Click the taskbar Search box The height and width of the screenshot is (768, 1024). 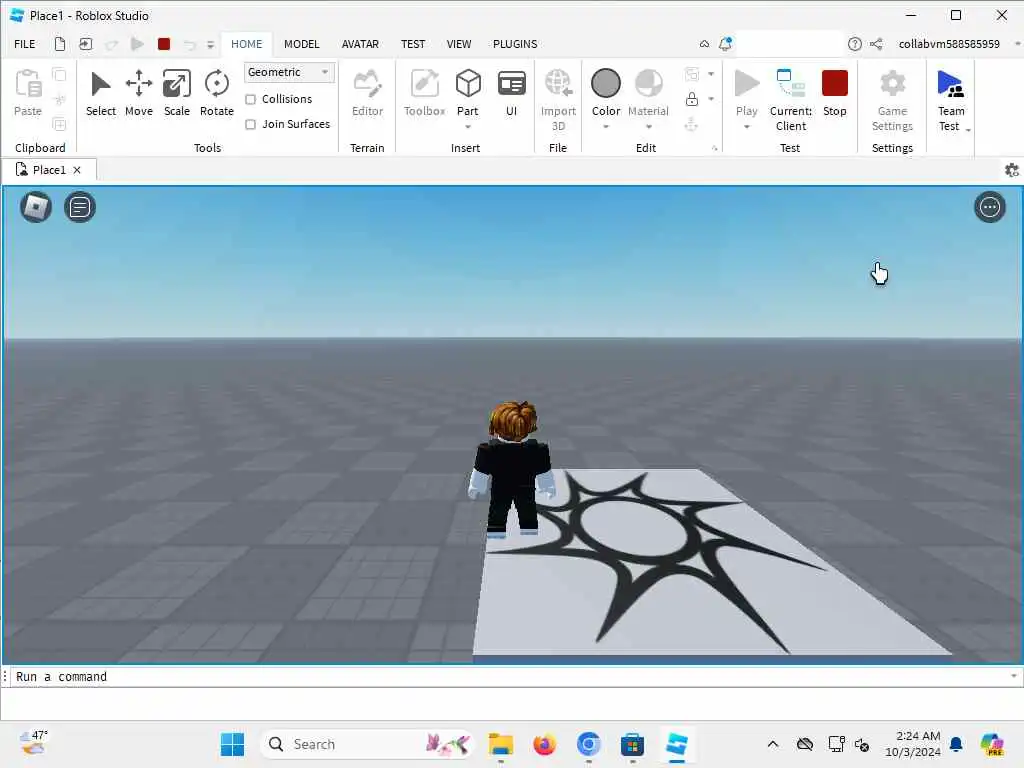[366, 744]
